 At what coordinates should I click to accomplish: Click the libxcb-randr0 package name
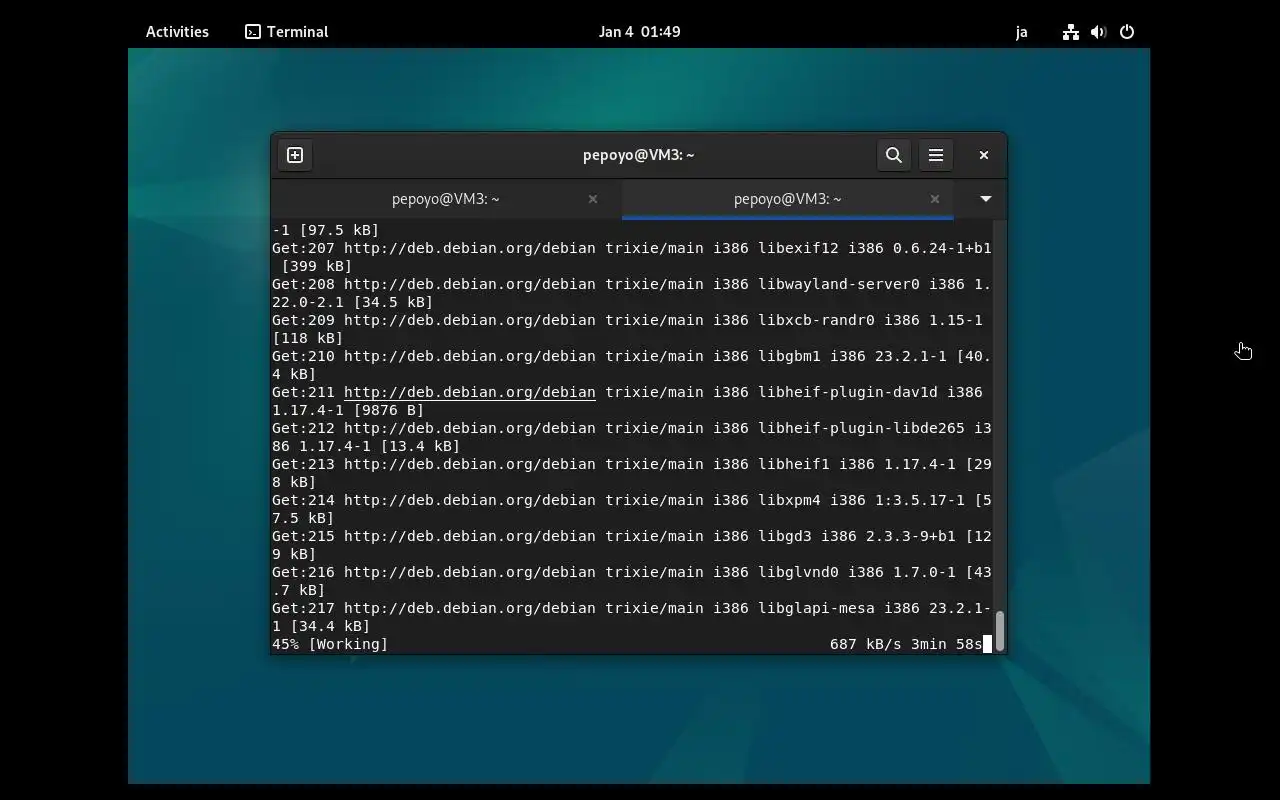(816, 320)
